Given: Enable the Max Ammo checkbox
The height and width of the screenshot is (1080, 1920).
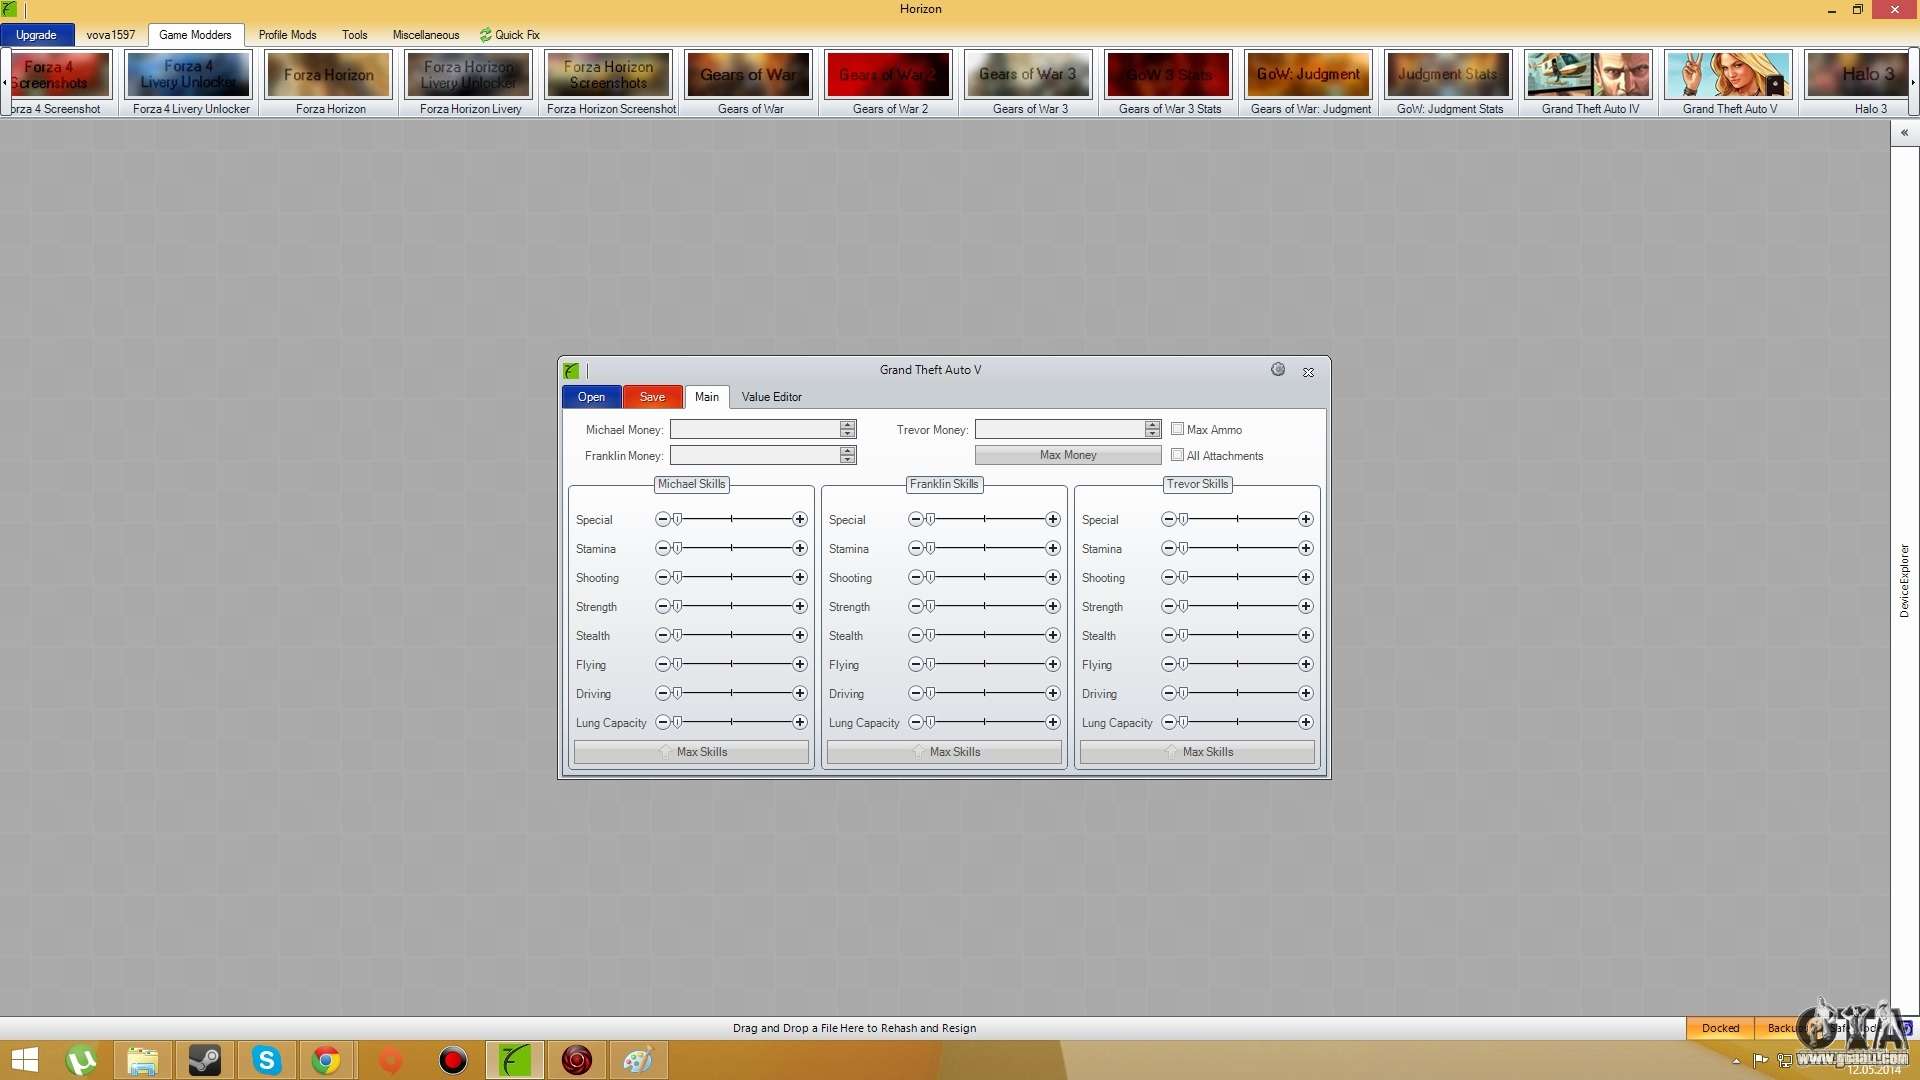Looking at the screenshot, I should tap(1178, 429).
